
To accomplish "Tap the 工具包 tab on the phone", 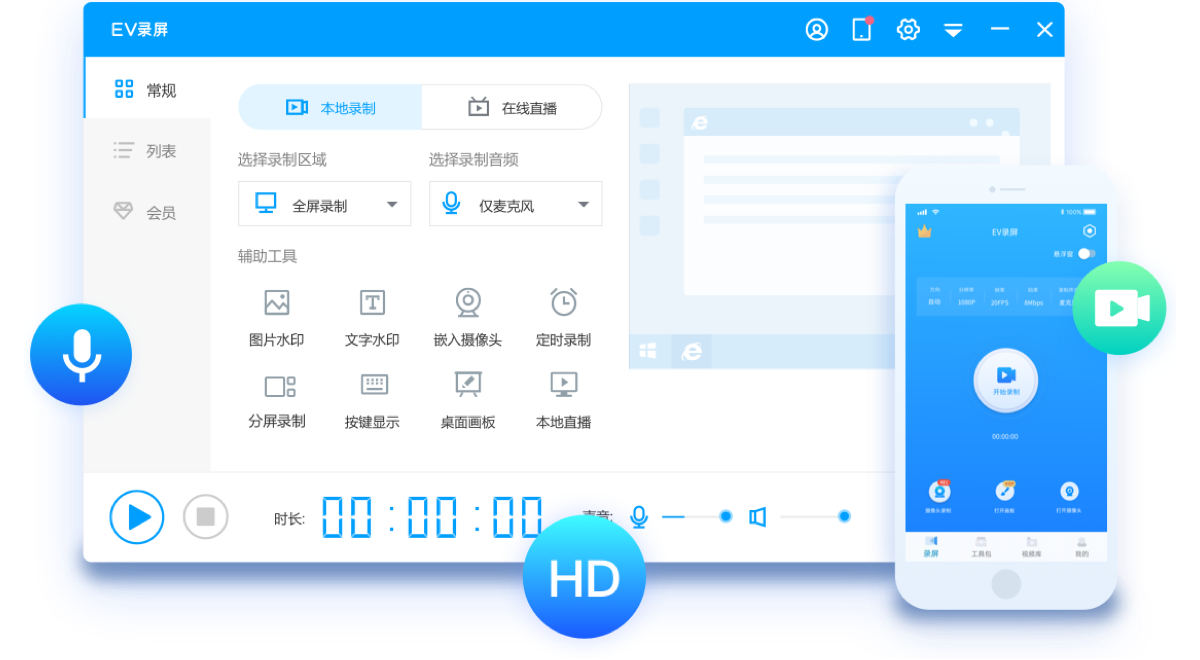I will pos(981,546).
